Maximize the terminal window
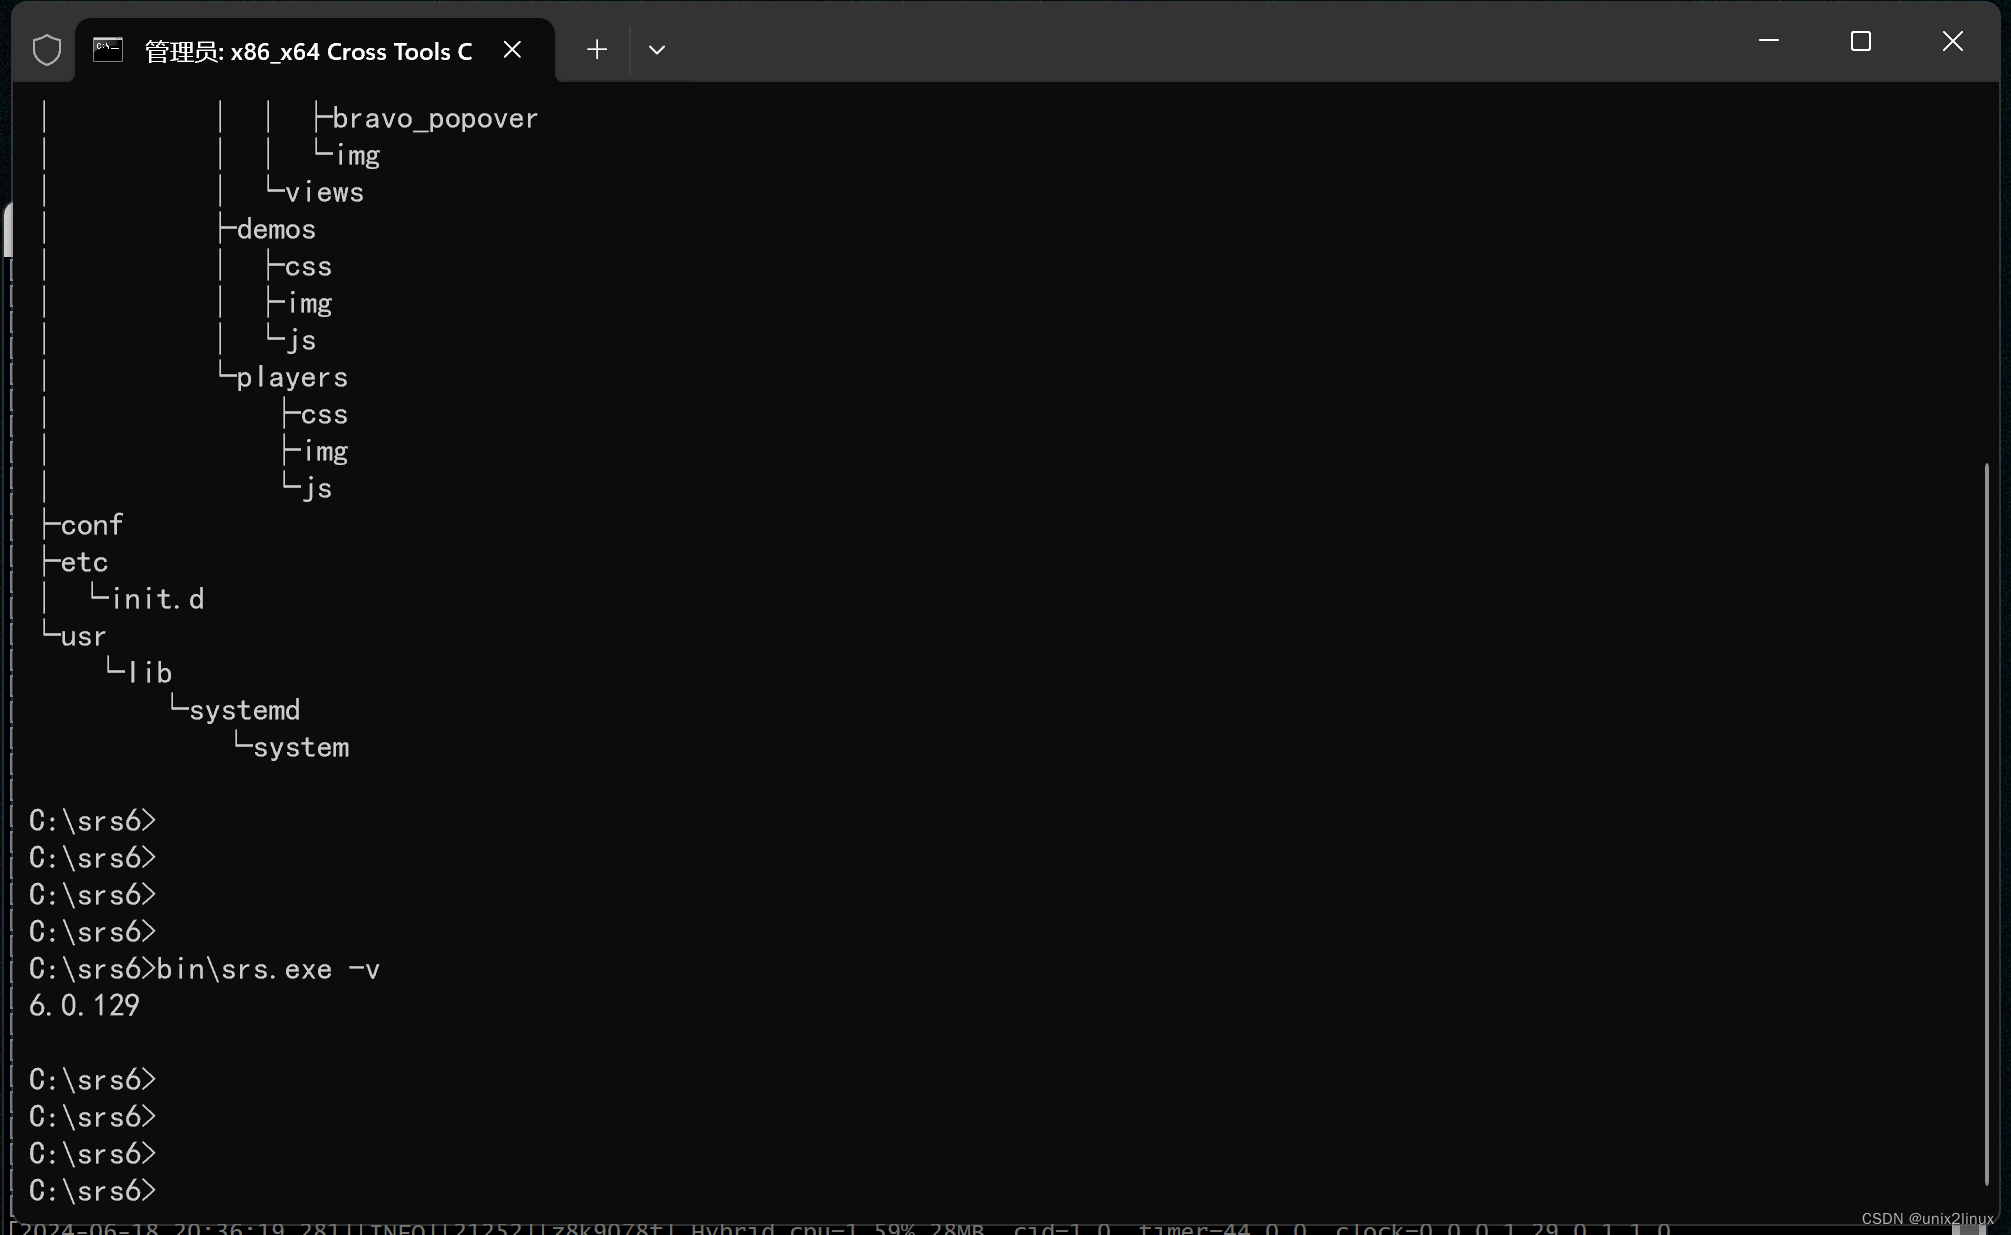The height and width of the screenshot is (1235, 2011). (1860, 41)
